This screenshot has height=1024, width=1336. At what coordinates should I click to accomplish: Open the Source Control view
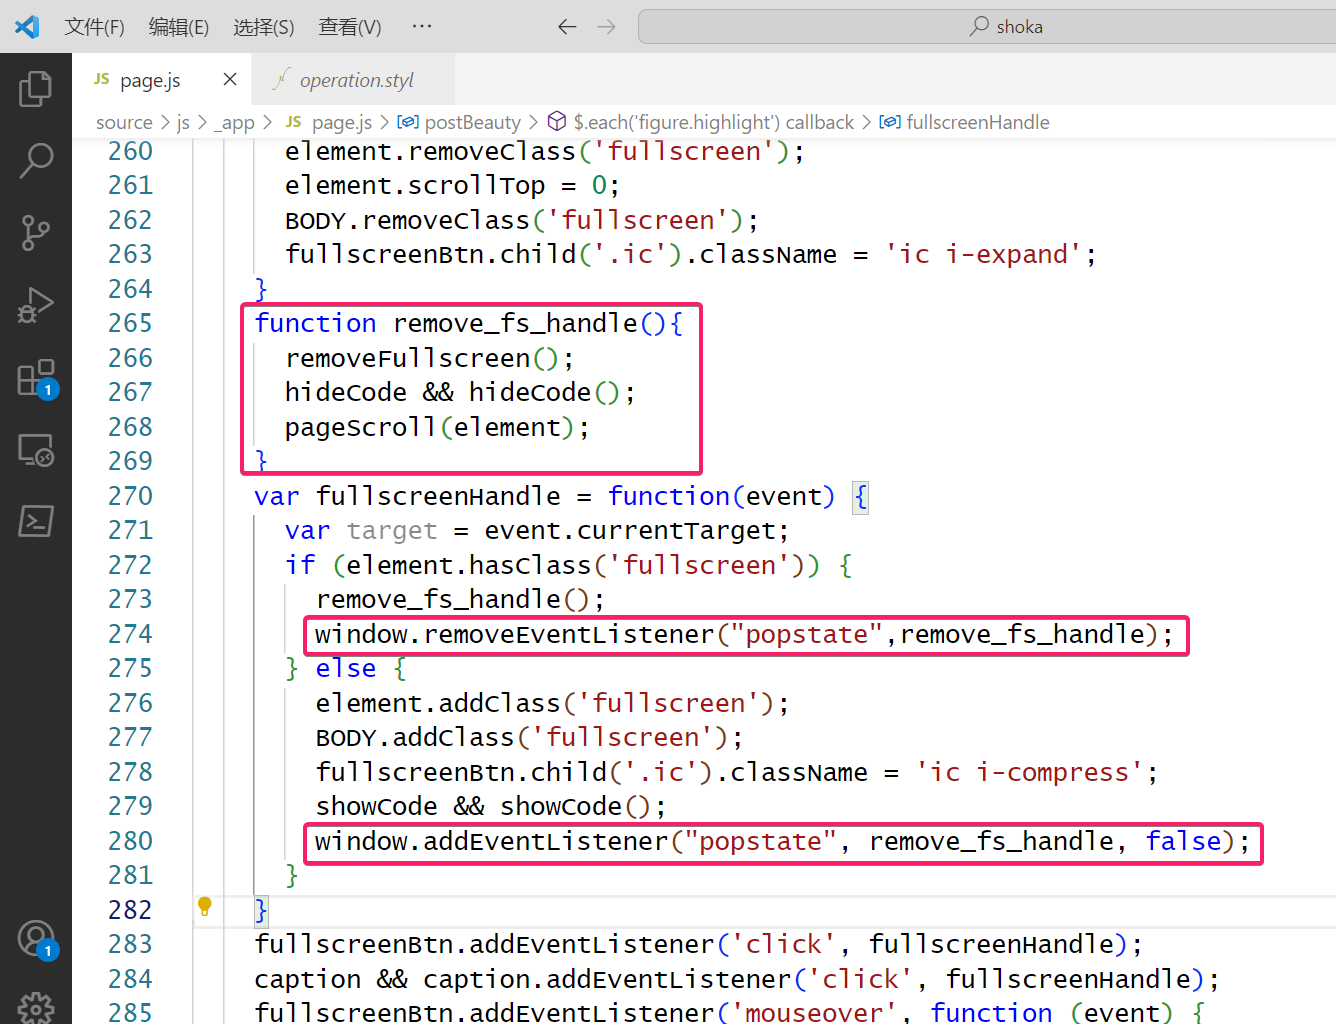click(36, 233)
